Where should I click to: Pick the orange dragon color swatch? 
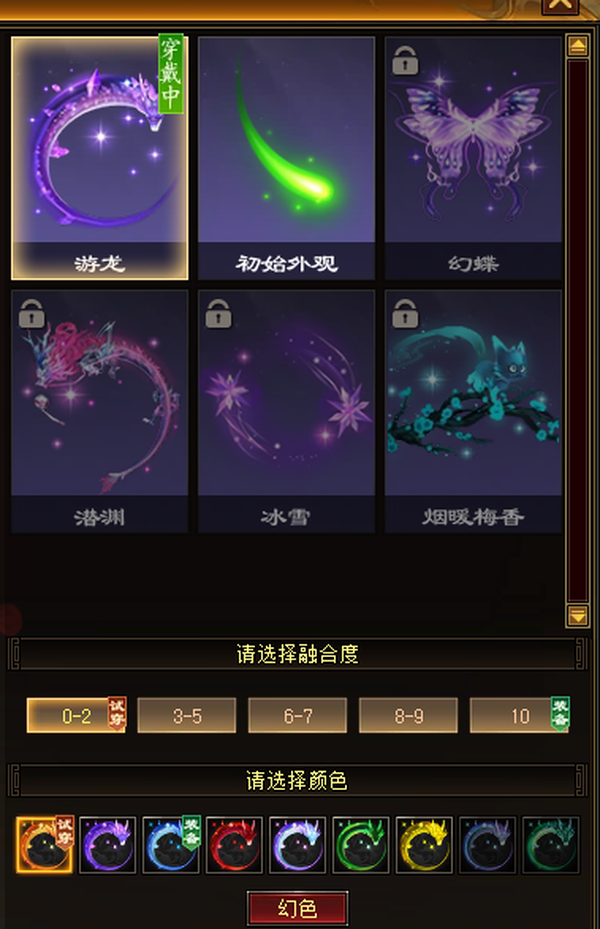point(44,845)
